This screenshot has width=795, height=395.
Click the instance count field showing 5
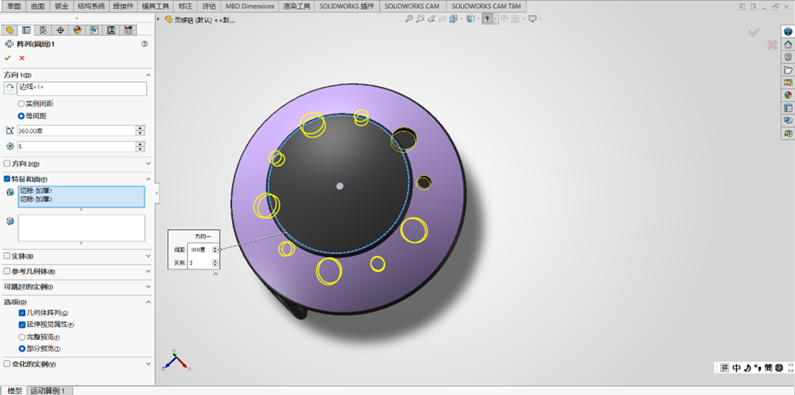point(76,146)
